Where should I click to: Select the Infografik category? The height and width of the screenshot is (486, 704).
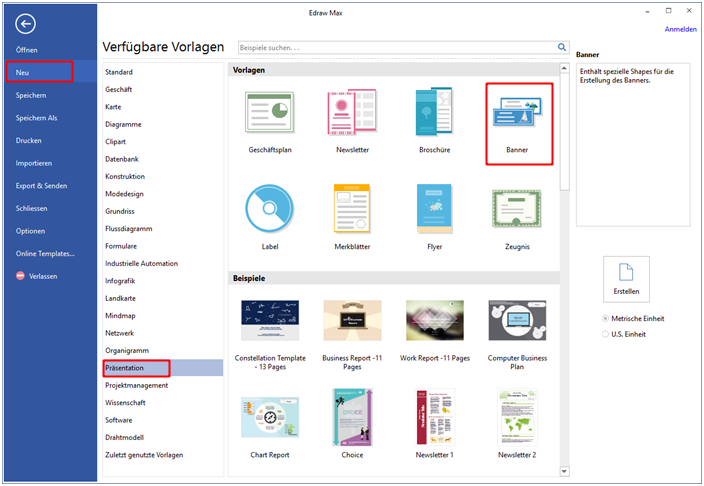point(120,281)
